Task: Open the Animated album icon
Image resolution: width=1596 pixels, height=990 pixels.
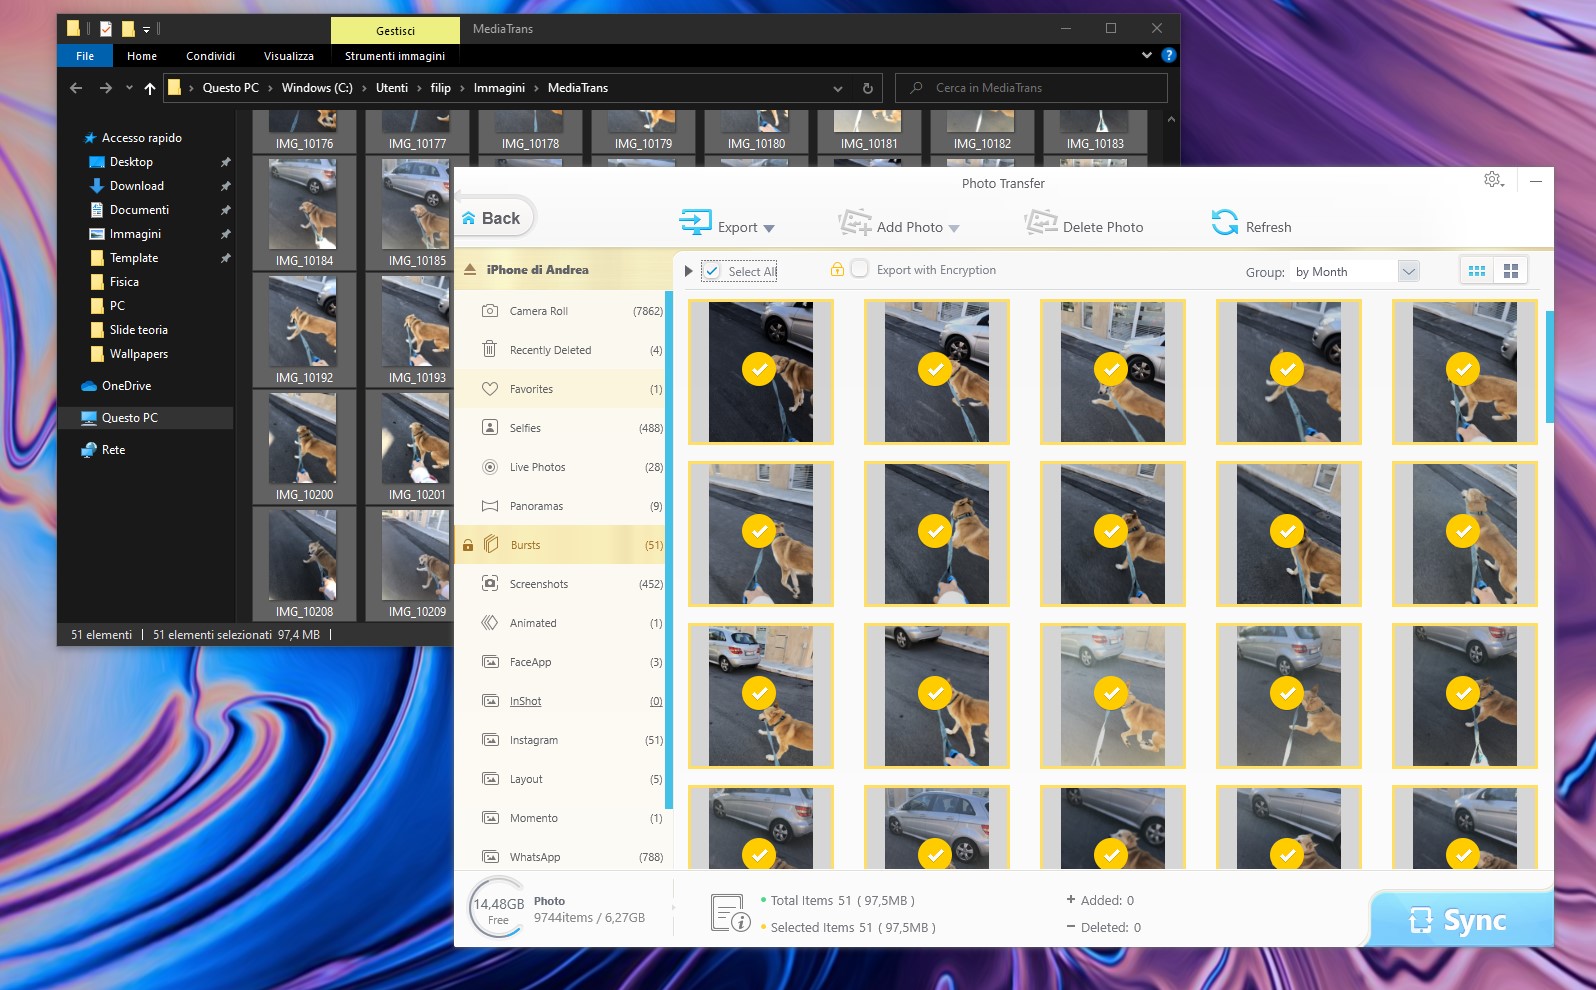Action: point(490,623)
